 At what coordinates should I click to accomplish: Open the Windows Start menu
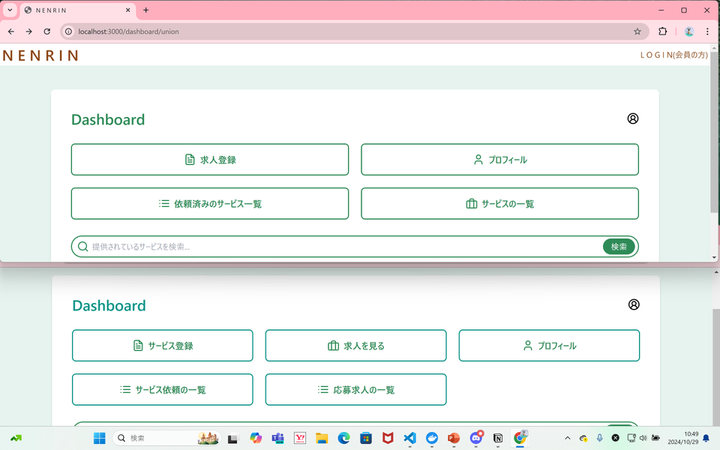click(99, 438)
